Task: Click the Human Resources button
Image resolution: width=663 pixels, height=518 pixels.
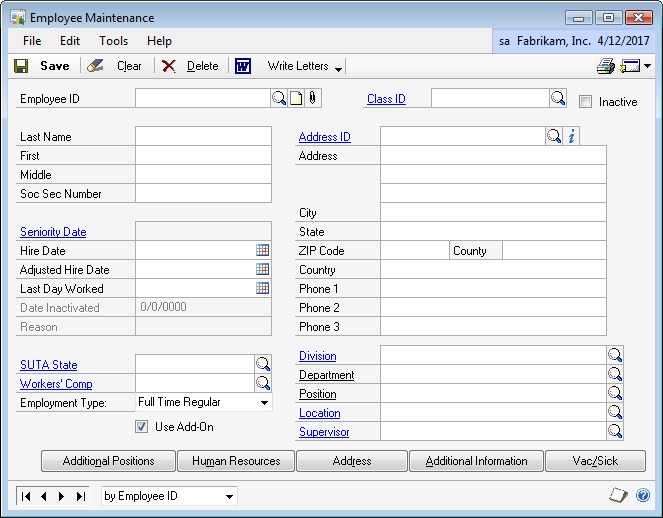Action: coord(236,461)
